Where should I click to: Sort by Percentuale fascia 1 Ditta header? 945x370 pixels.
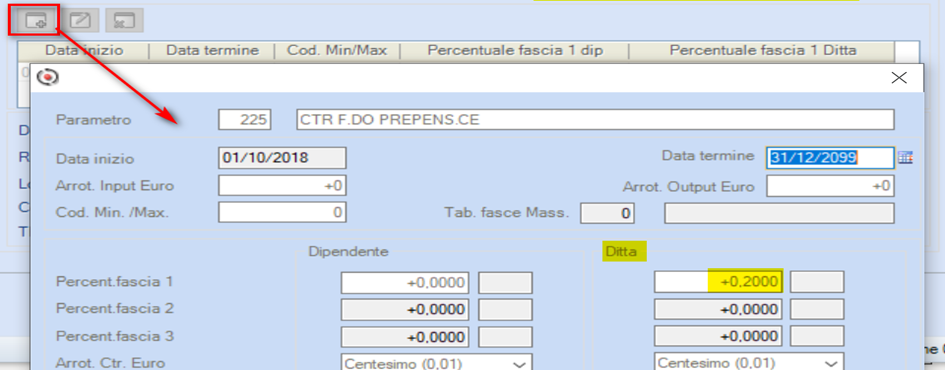click(762, 51)
